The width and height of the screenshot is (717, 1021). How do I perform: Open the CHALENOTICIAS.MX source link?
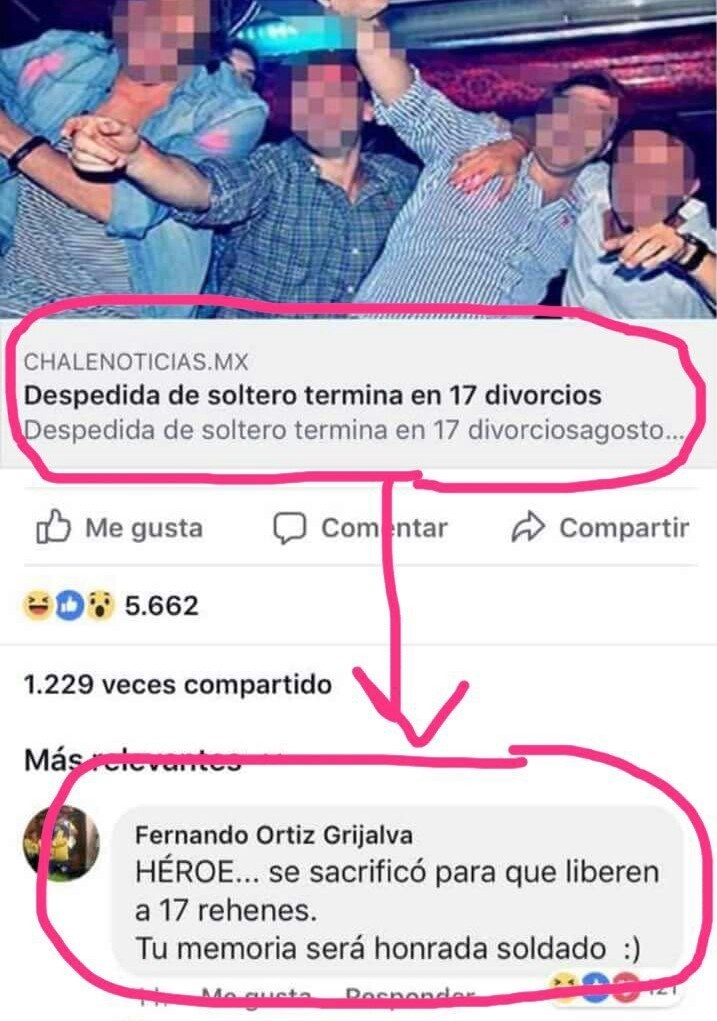point(136,362)
